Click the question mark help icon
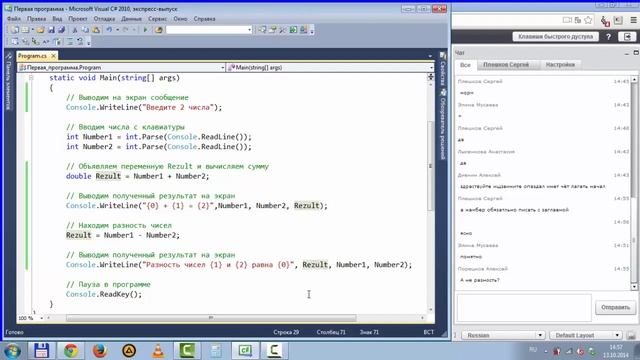 pos(609,37)
